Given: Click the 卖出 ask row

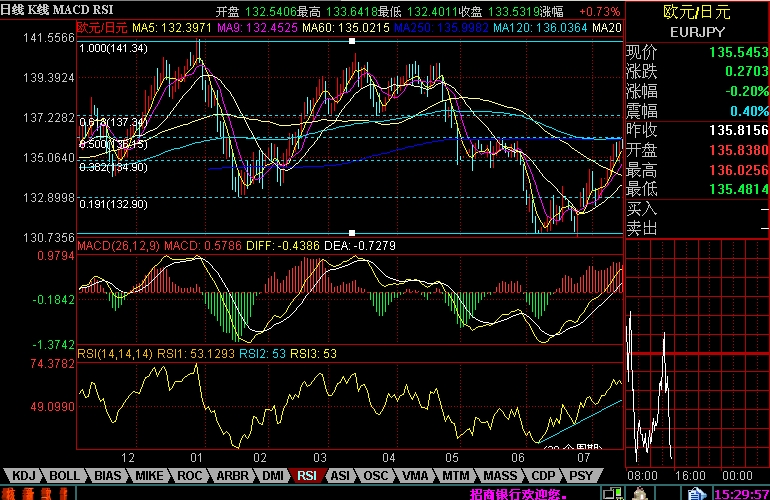Looking at the screenshot, I should click(x=697, y=228).
